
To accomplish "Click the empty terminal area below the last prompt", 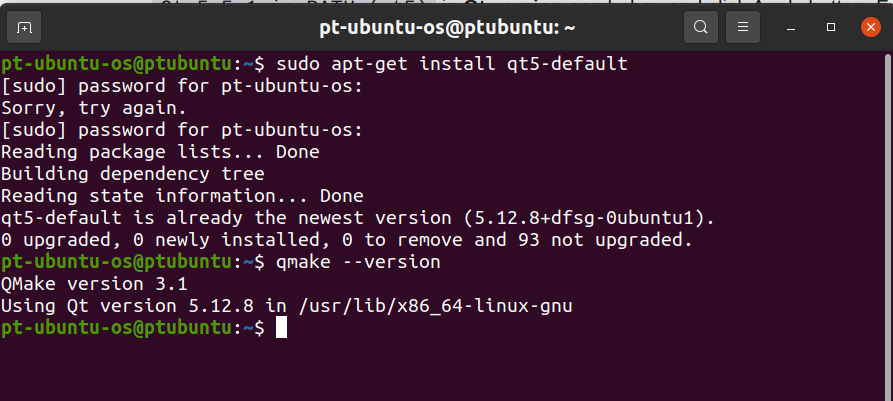I will 442,370.
